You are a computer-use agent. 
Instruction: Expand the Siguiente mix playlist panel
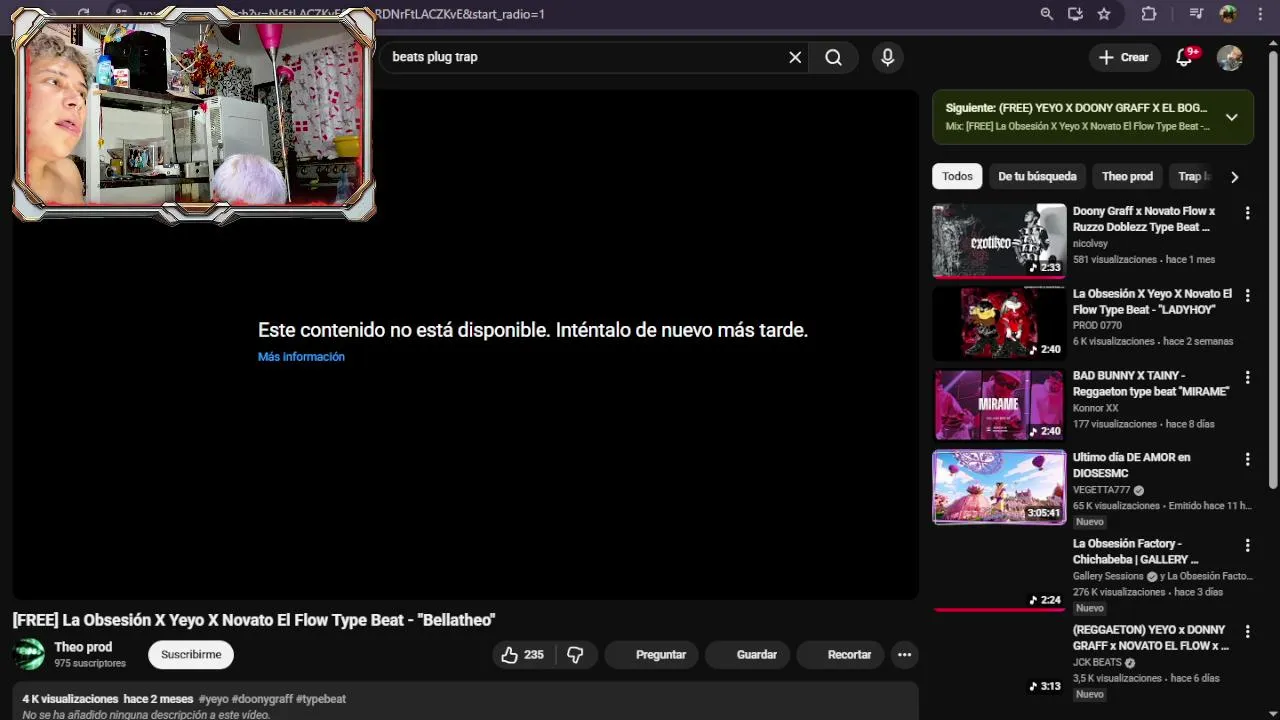(1232, 117)
